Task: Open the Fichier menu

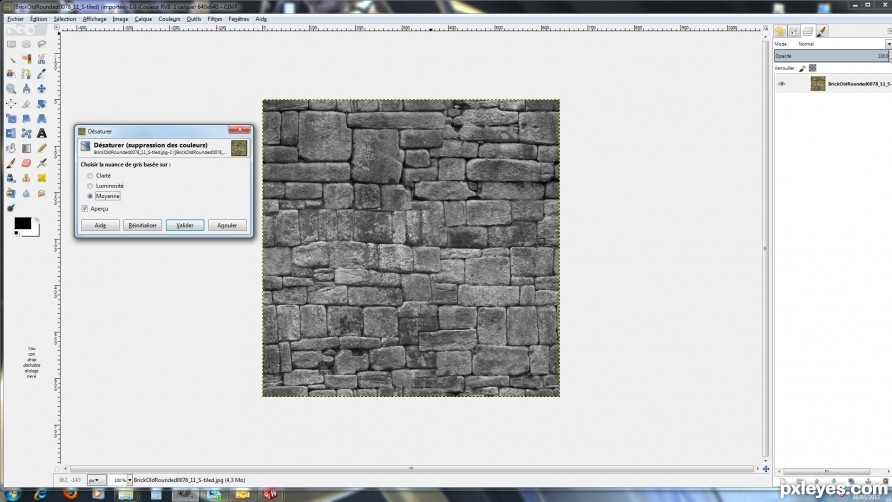Action: coord(15,19)
